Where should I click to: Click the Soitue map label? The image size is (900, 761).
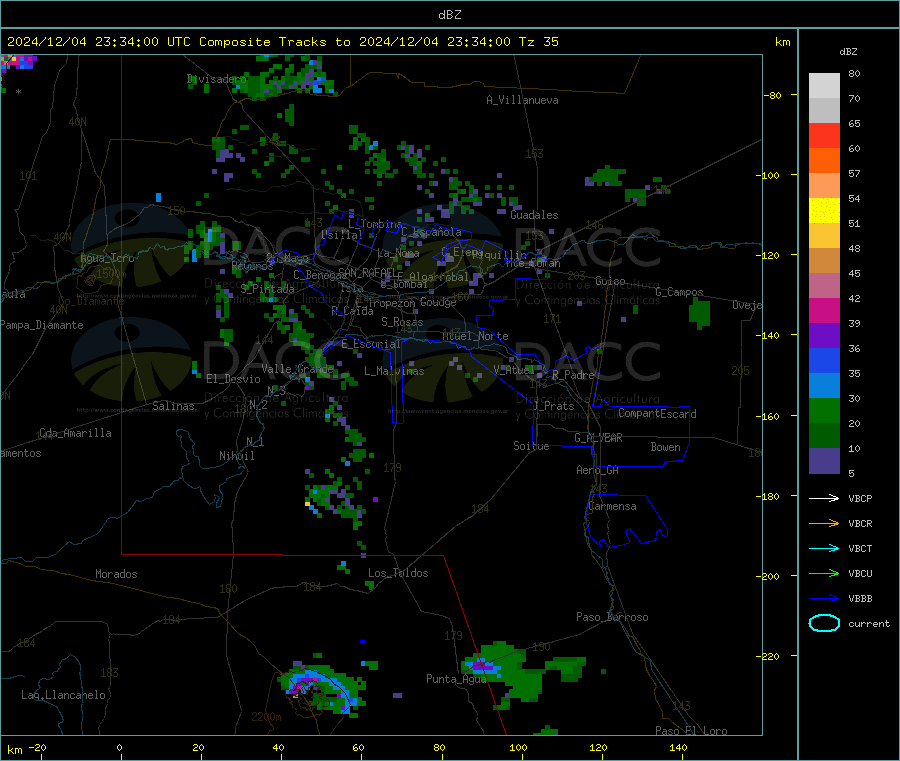click(531, 446)
